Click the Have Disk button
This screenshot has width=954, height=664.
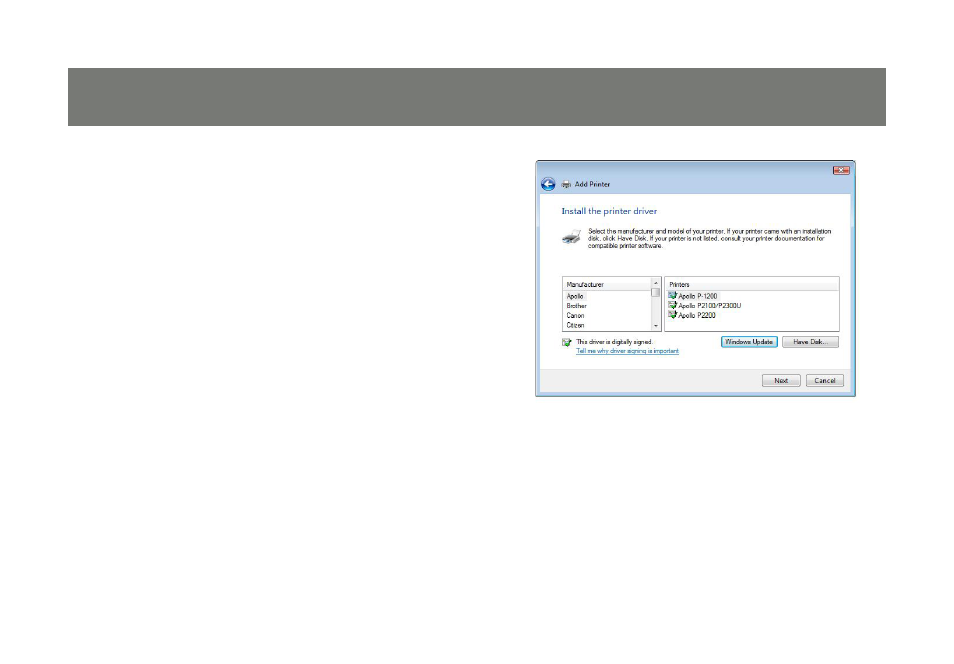(810, 342)
